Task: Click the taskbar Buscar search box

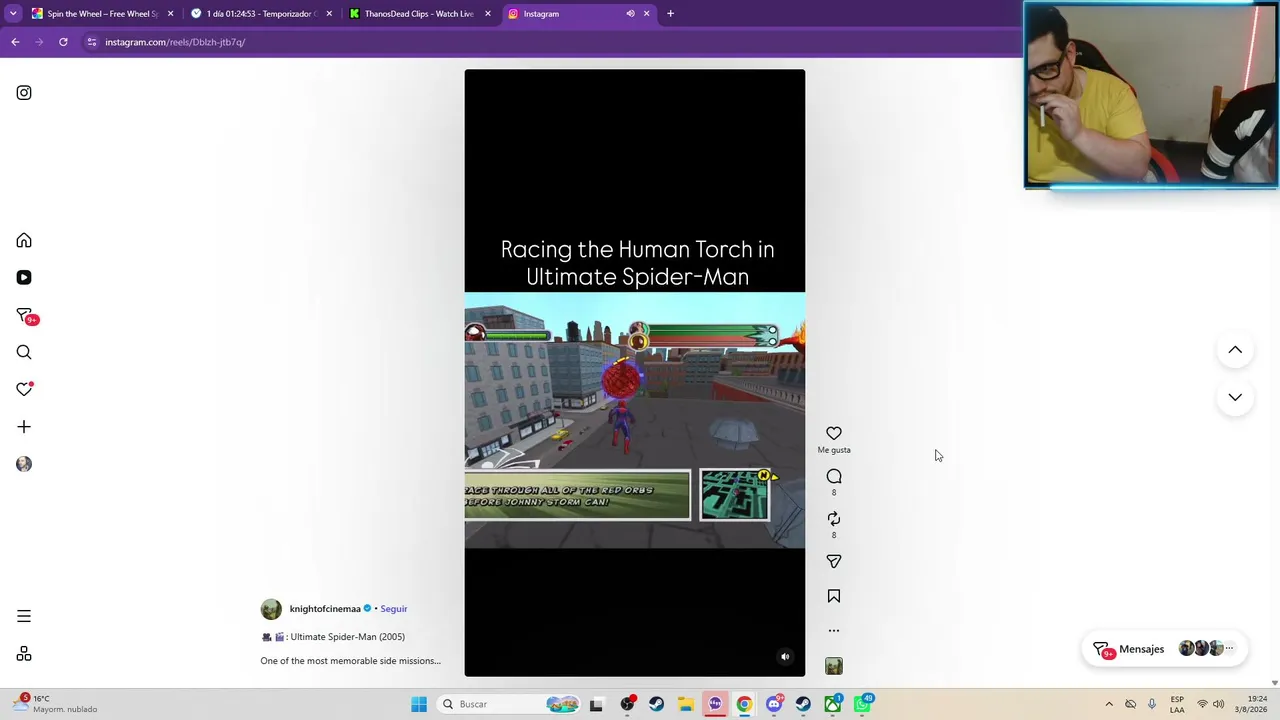Action: click(510, 705)
